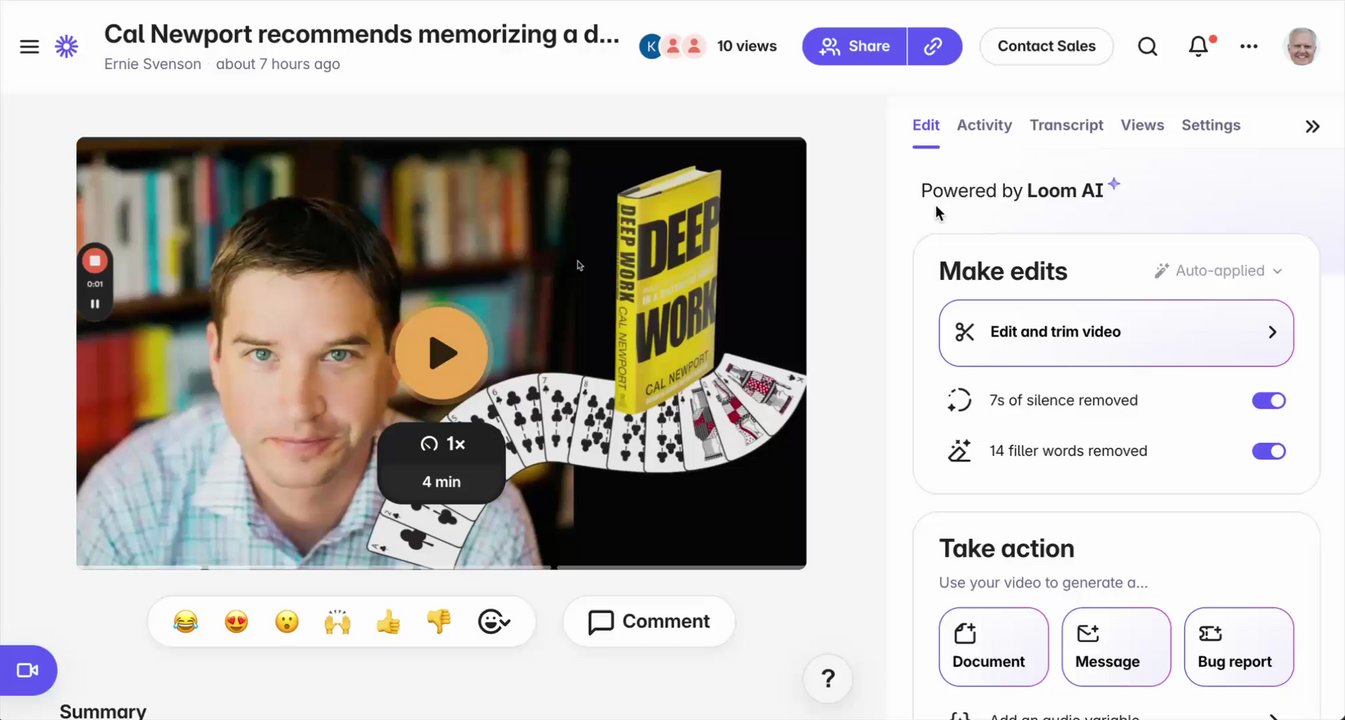The width and height of the screenshot is (1345, 720).
Task: Open the more options ellipsis menu
Action: coord(1249,46)
